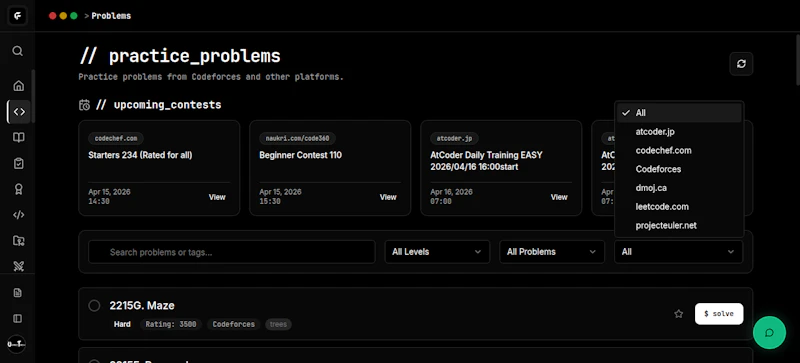Select the checked All option in the platform list
The height and width of the screenshot is (363, 800).
(679, 113)
